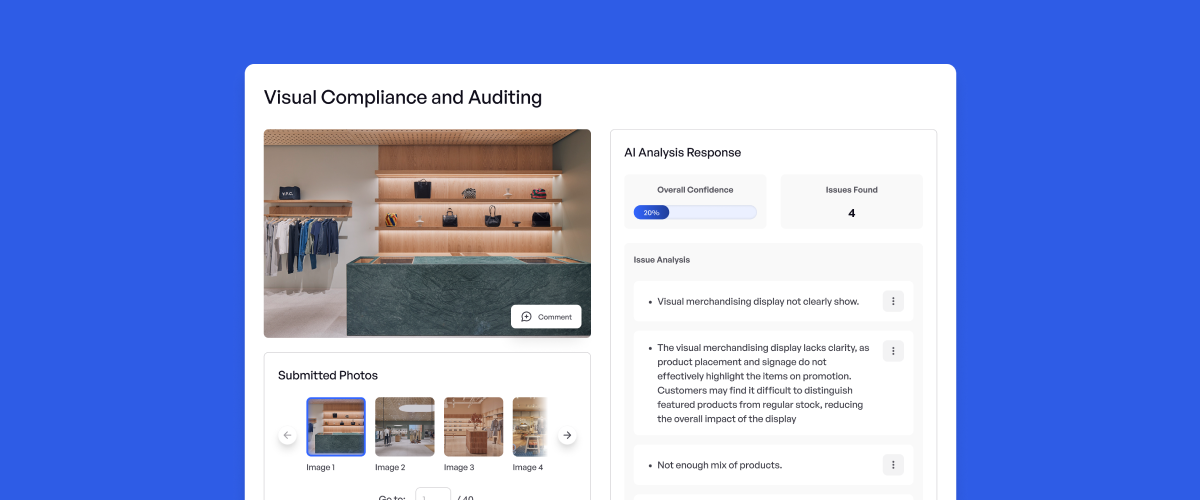Click the 20% confidence value
Viewport: 1200px width, 500px height.
(x=651, y=213)
